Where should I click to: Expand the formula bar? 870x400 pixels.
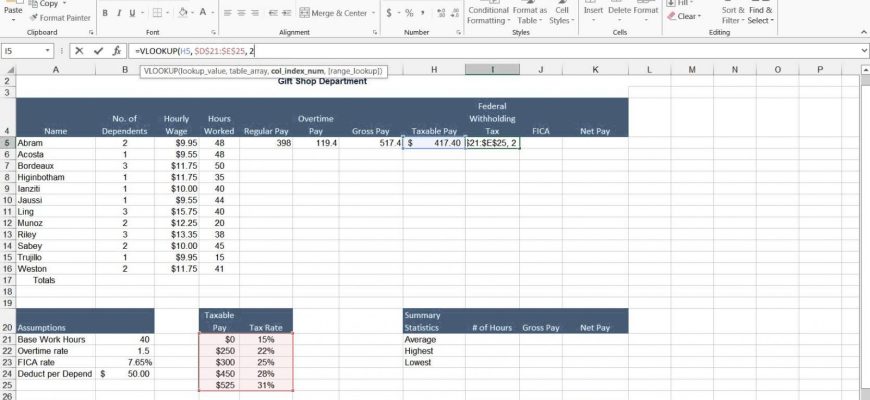(864, 51)
